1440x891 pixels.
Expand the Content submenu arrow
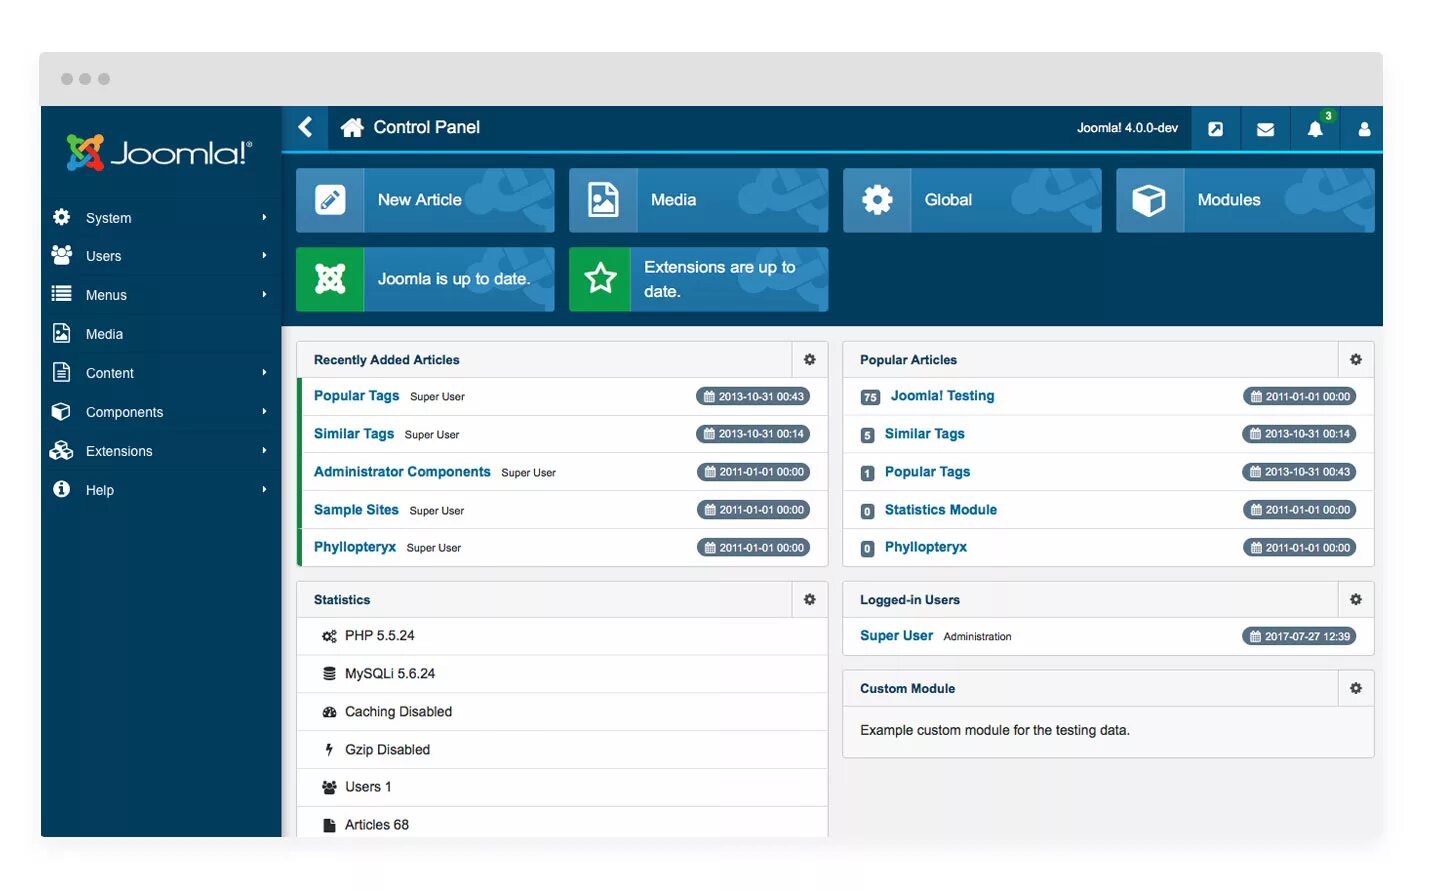point(265,373)
